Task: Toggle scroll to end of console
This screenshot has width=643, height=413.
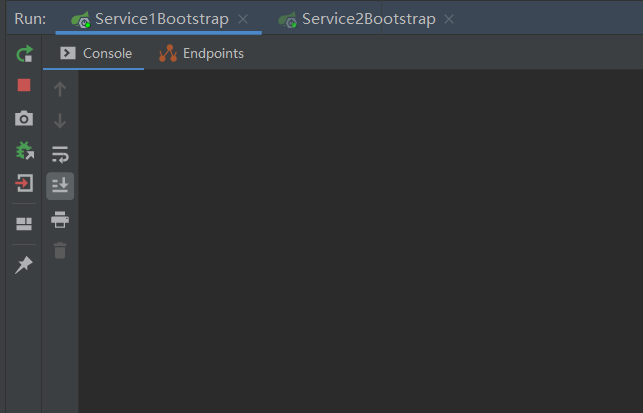Action: click(60, 186)
